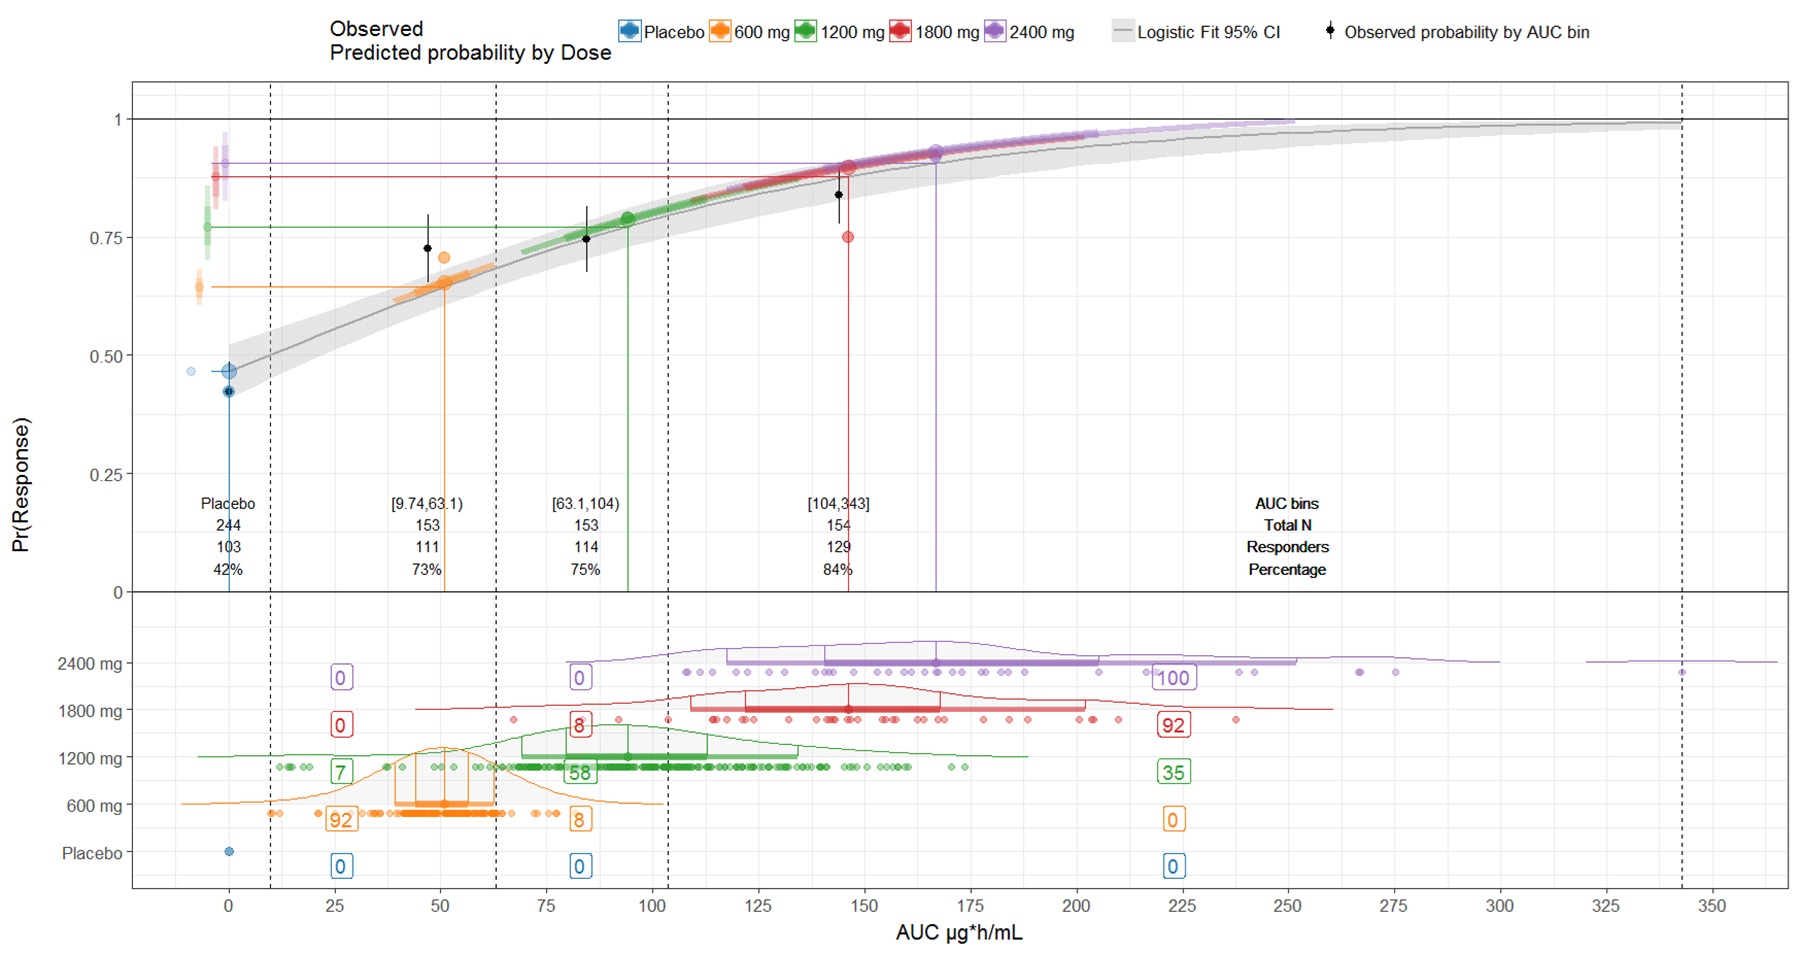Image resolution: width=1799 pixels, height=953 pixels.
Task: Click the orange 600 mg legend marker
Action: 719,32
